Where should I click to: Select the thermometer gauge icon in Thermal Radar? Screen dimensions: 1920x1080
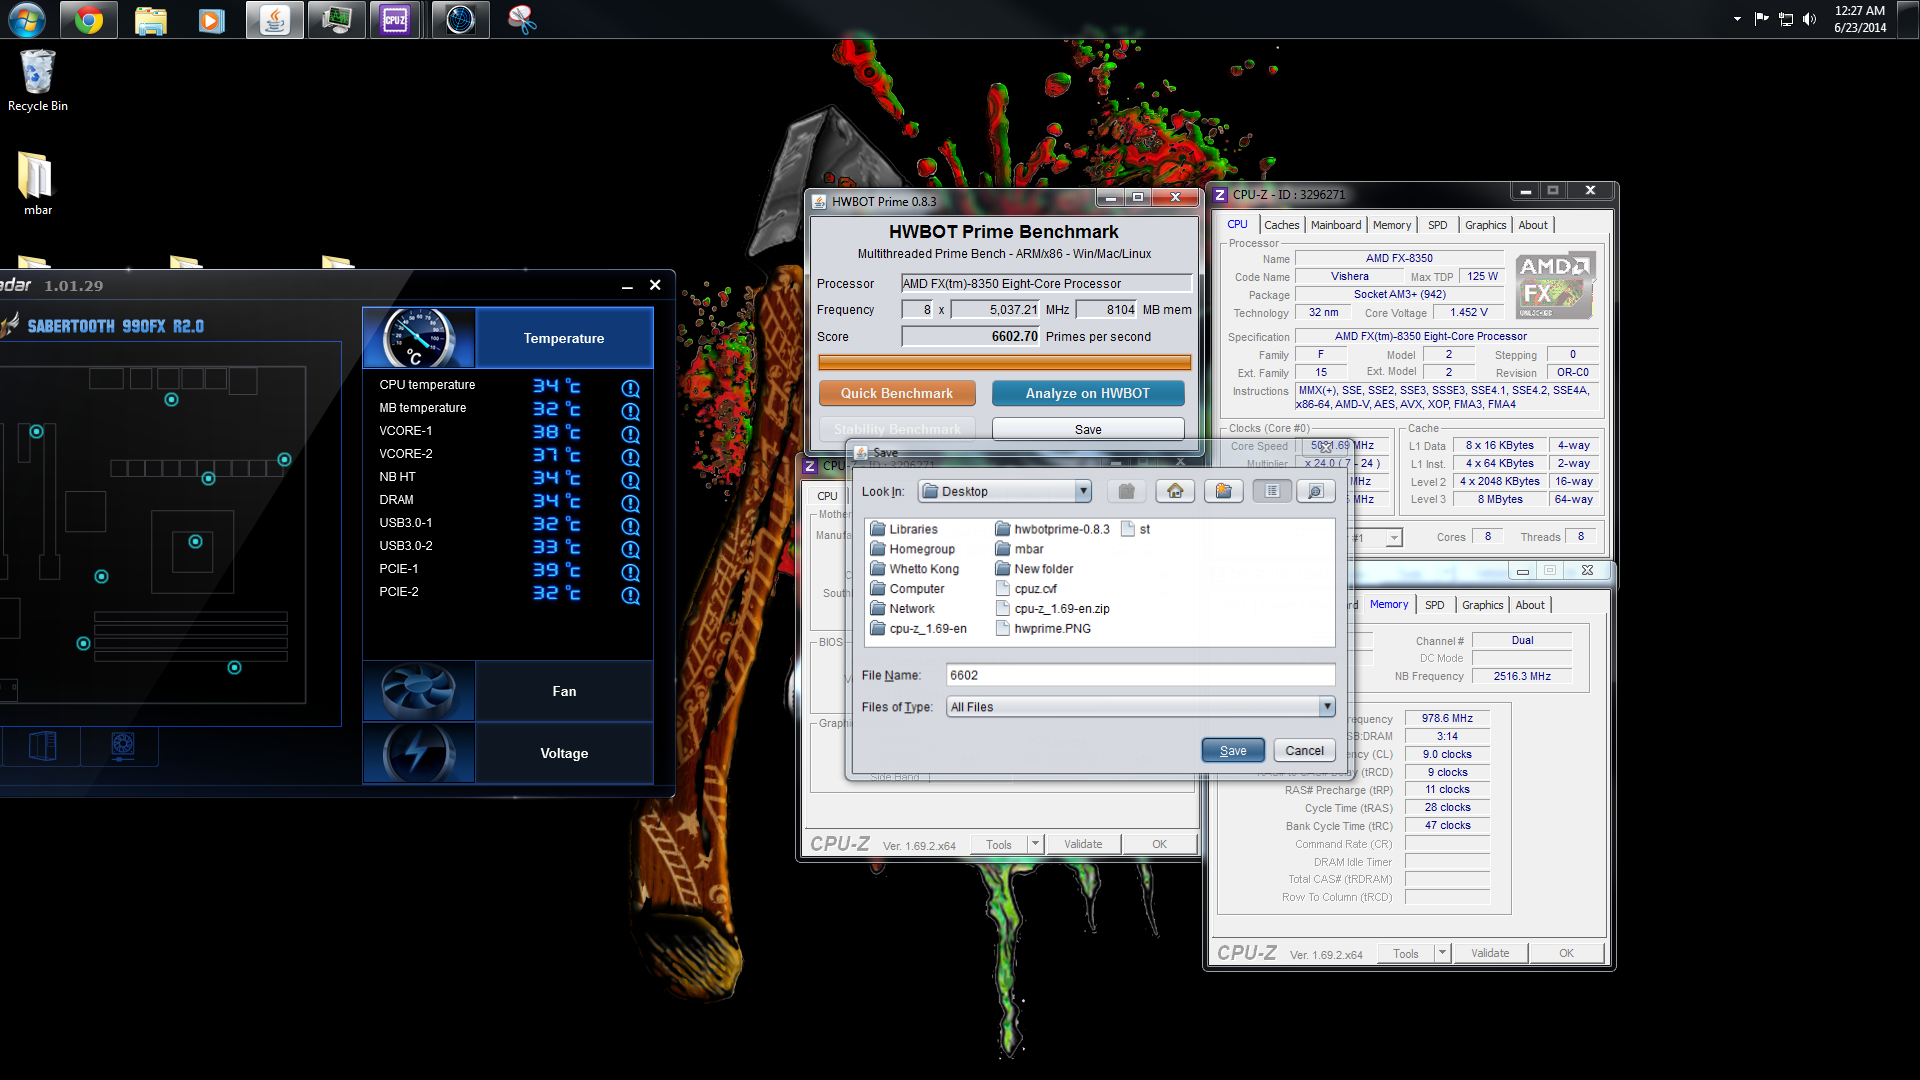[x=419, y=338]
